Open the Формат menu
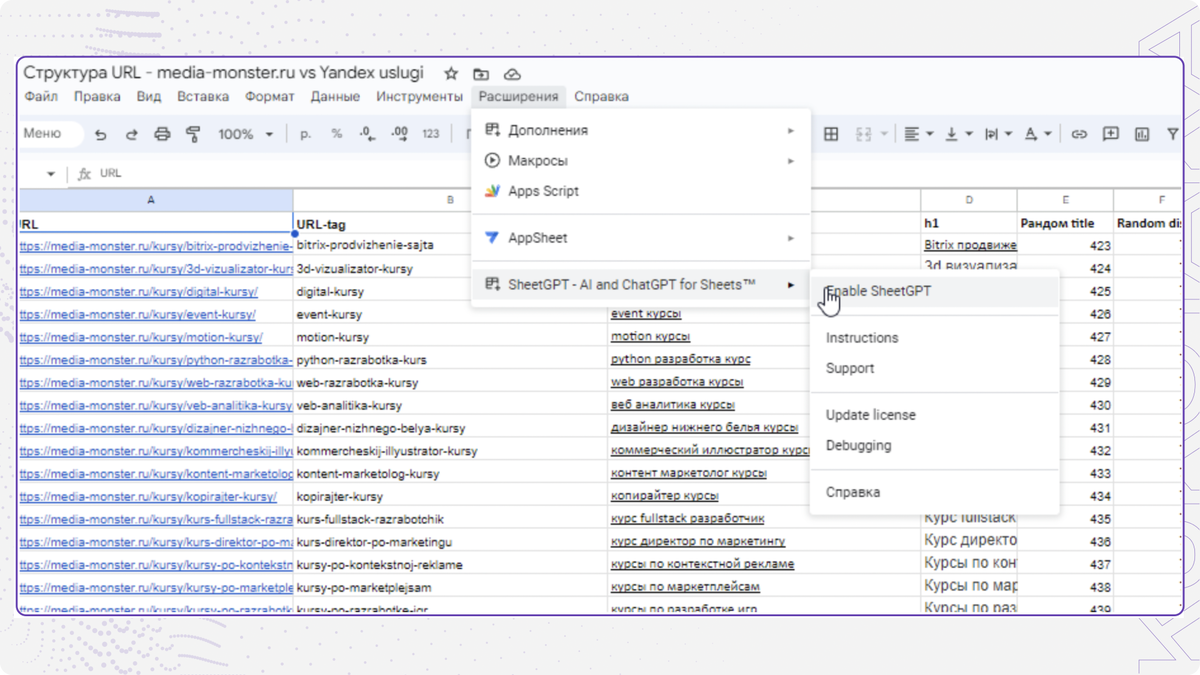Screen dimensions: 1200x675 pos(269,97)
